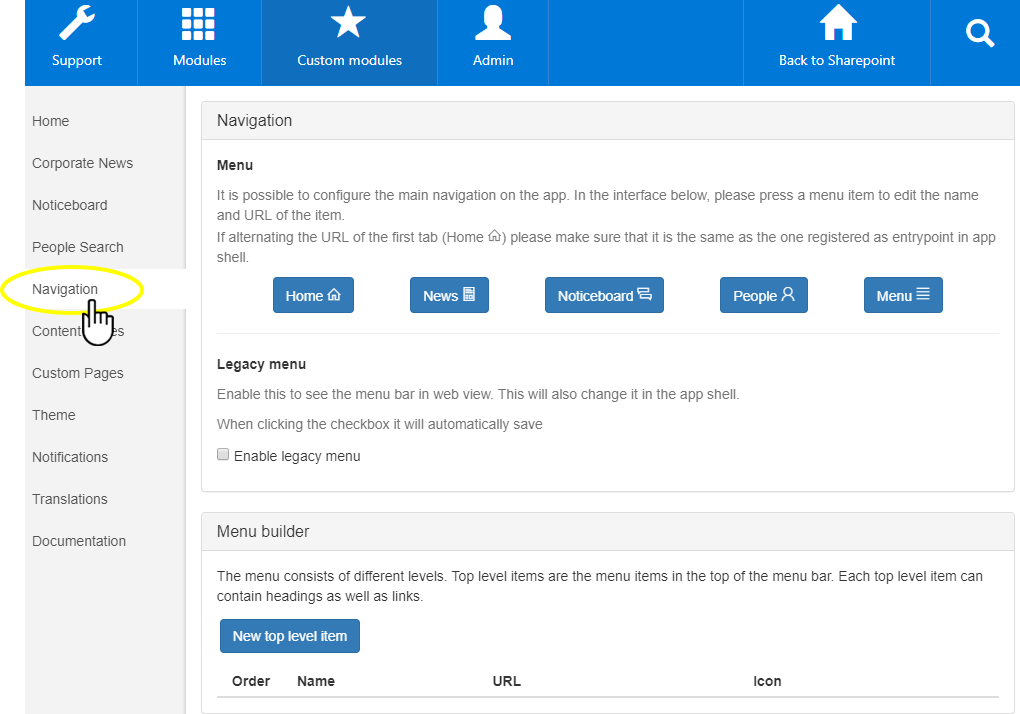1020x714 pixels.
Task: Open the Modules grid icon
Action: (198, 25)
